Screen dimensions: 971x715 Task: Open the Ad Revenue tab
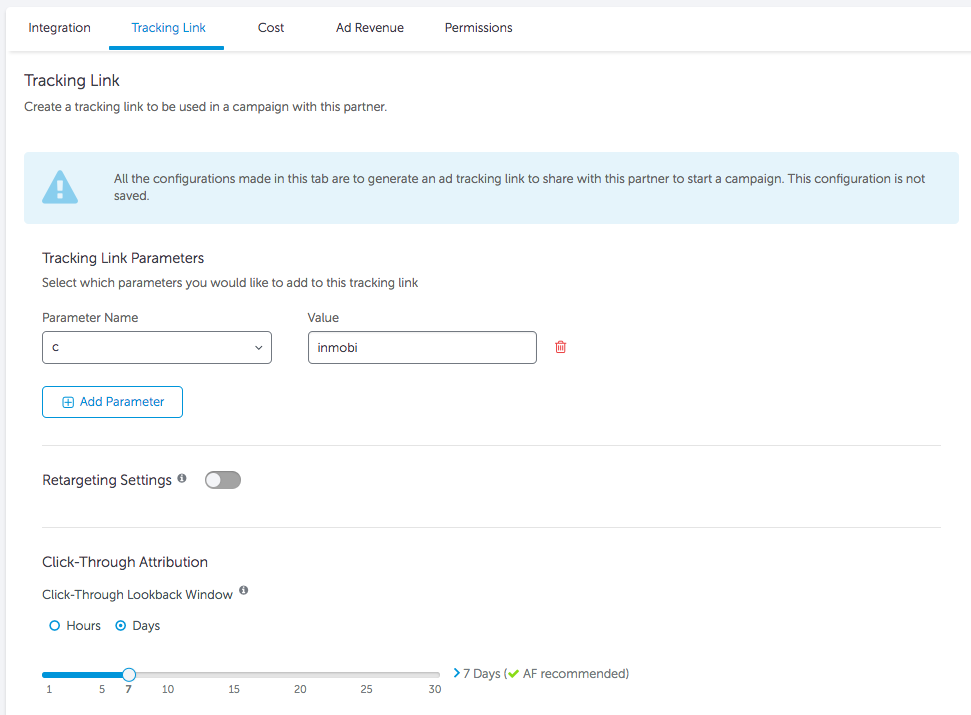point(370,28)
